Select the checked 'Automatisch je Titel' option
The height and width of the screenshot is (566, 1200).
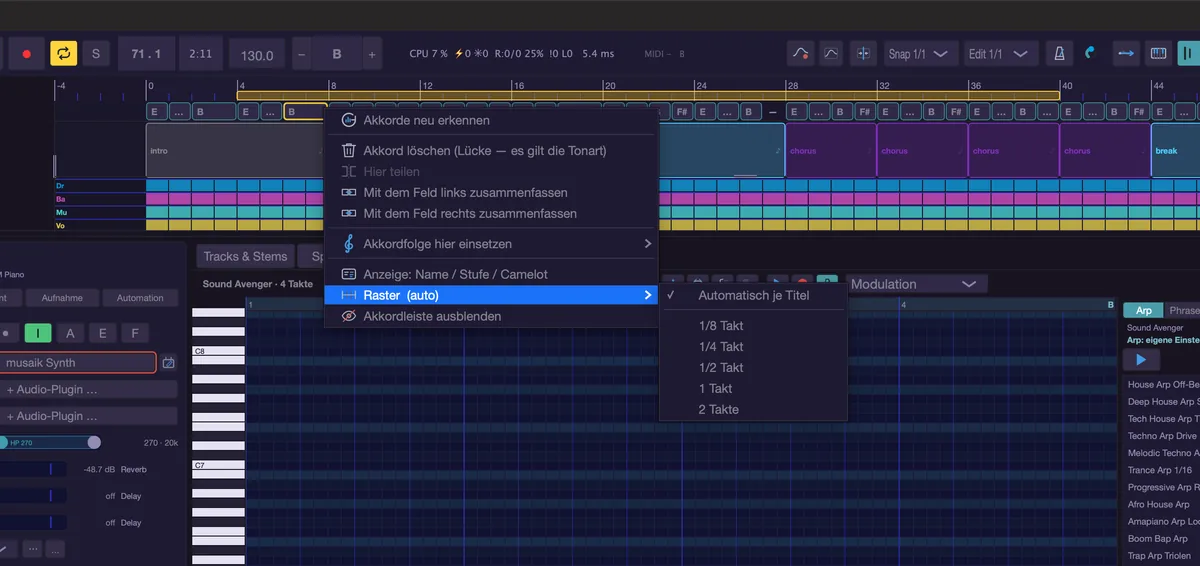point(753,295)
